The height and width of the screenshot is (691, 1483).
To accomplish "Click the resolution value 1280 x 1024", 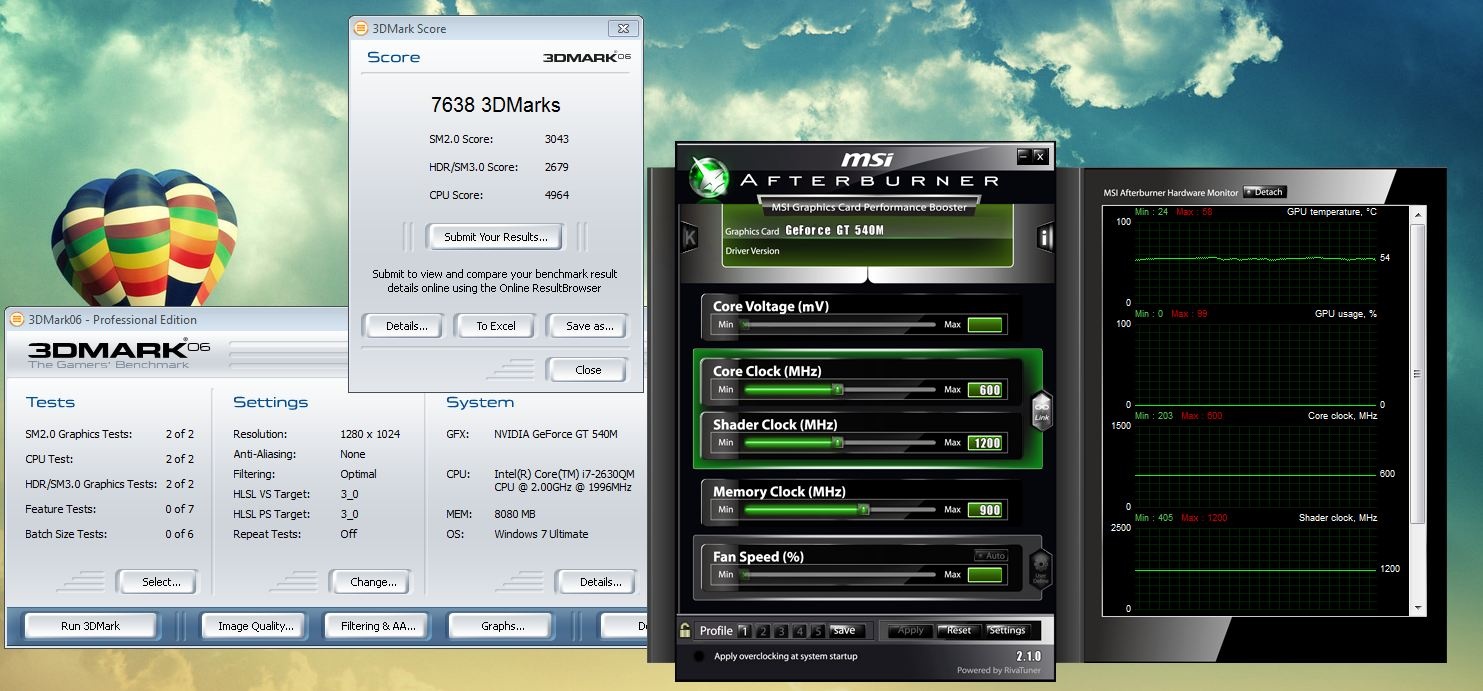I will click(x=370, y=434).
